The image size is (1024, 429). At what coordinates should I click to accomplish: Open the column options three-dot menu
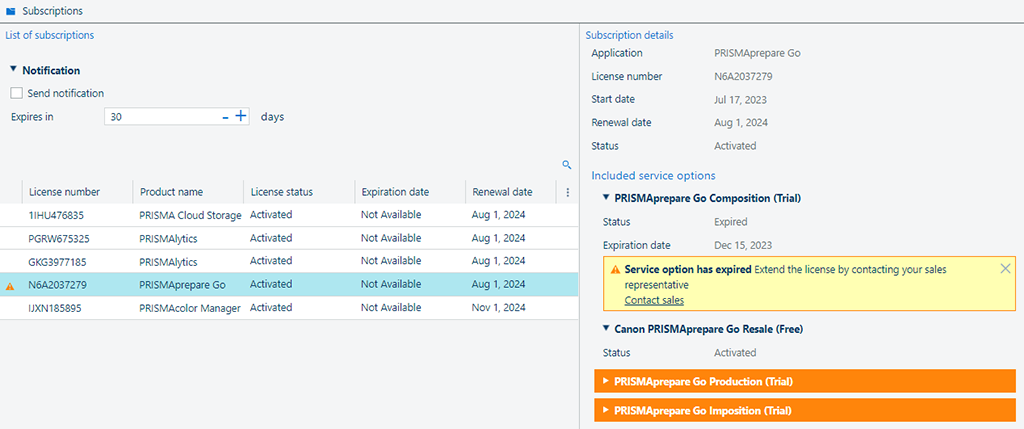pos(567,192)
